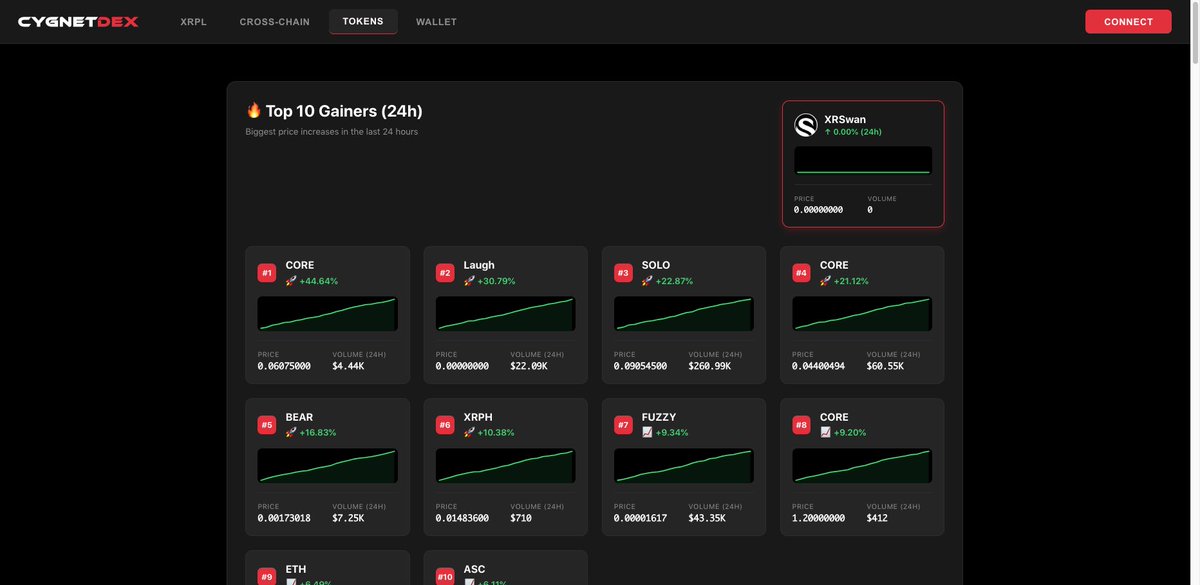1200x585 pixels.
Task: Click the volume value $43.35K
Action: tap(707, 518)
